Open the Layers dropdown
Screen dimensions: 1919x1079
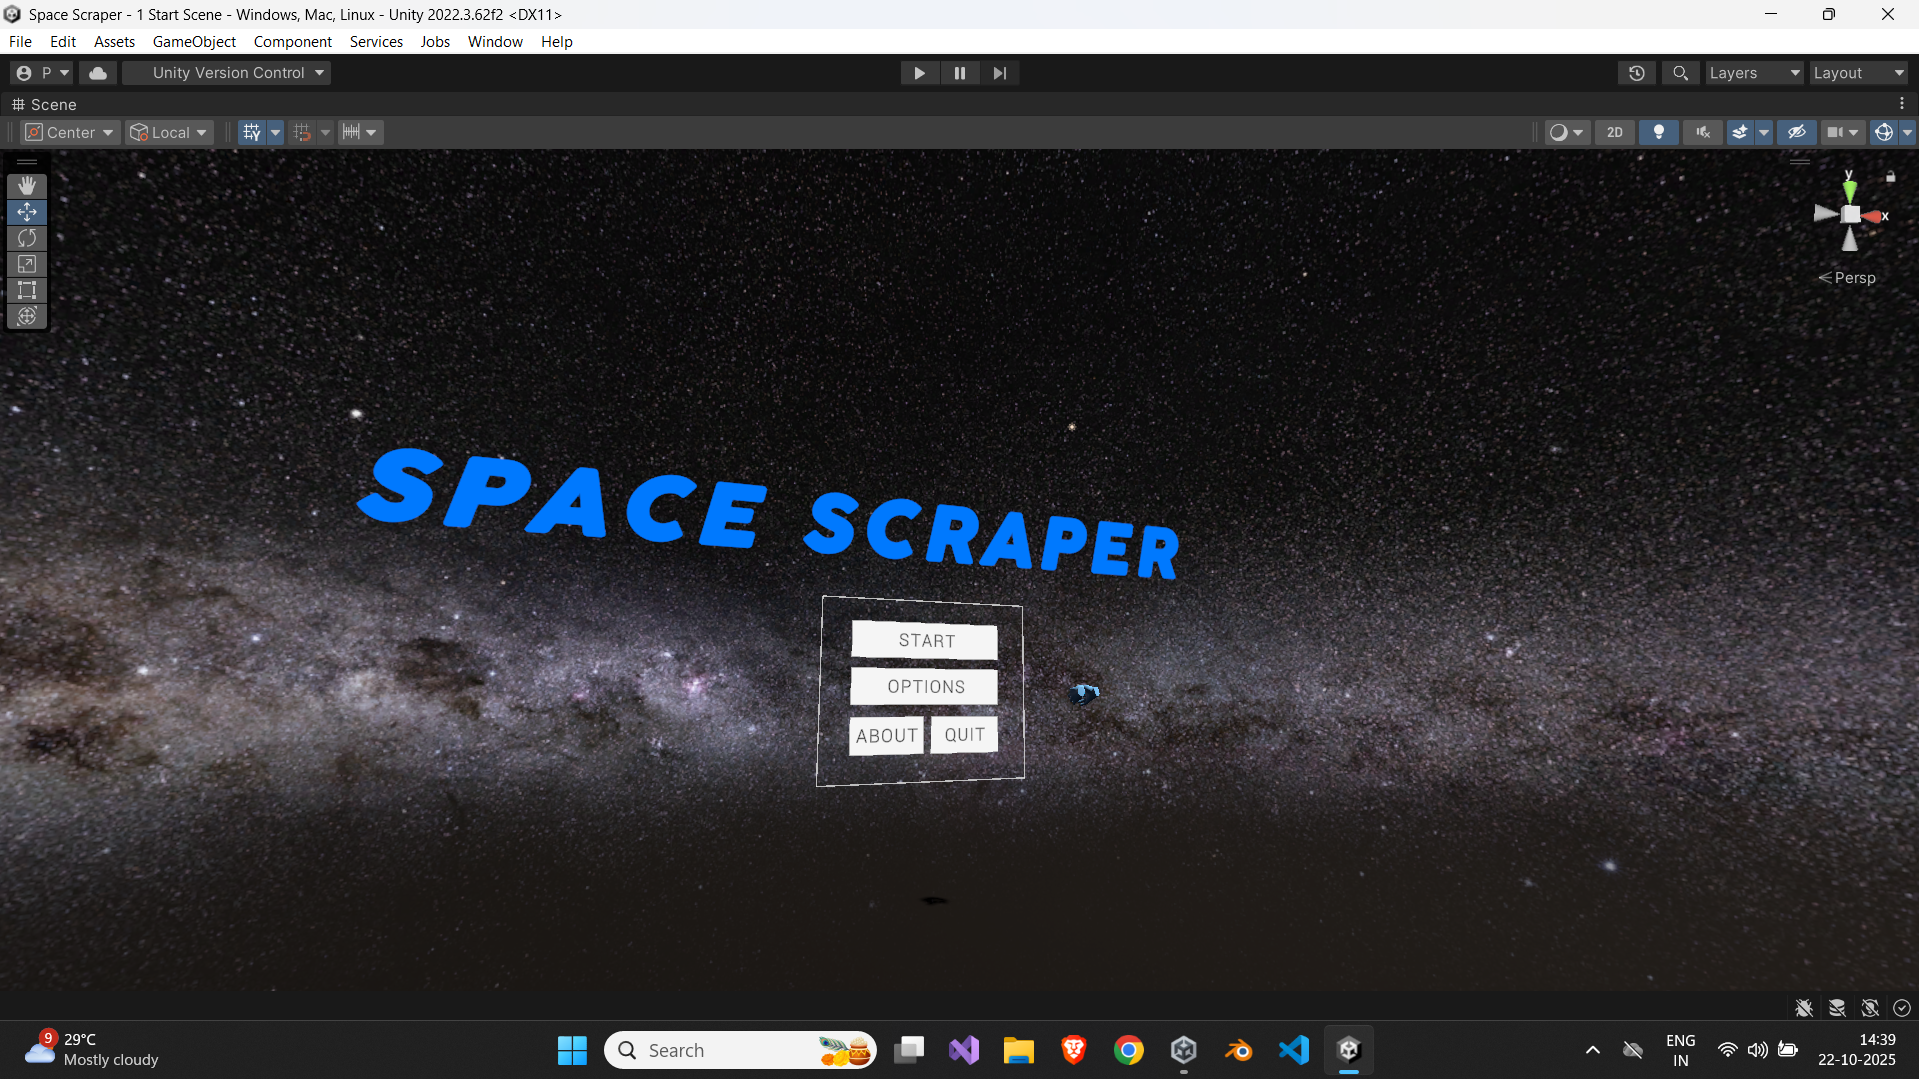[1753, 73]
